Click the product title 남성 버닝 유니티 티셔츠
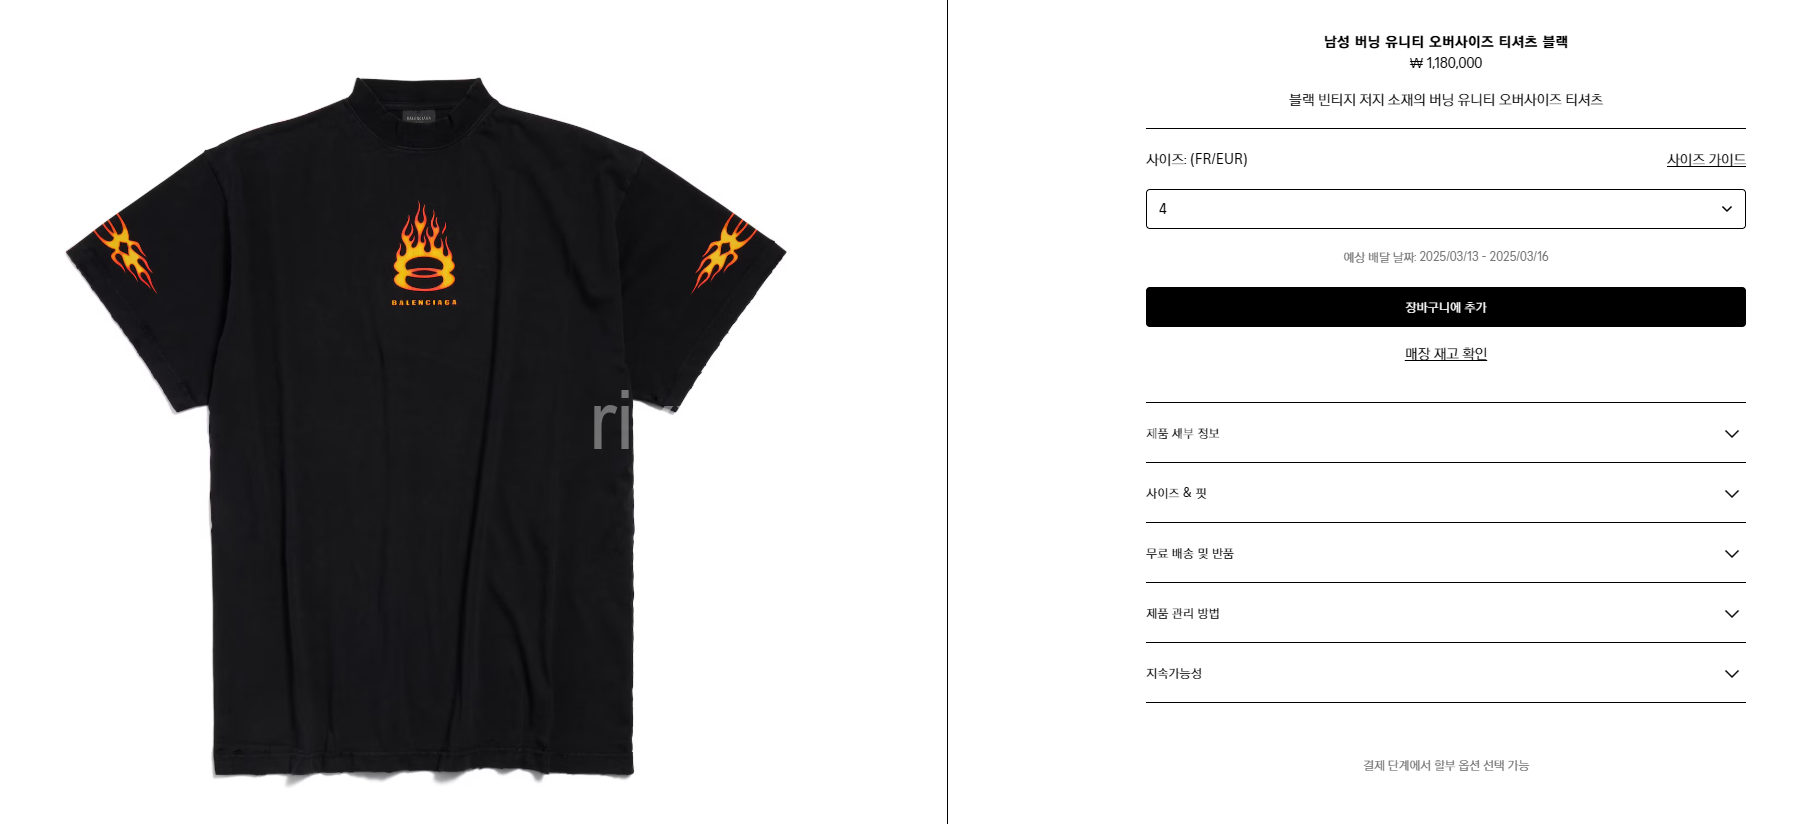The height and width of the screenshot is (824, 1799). coord(1445,42)
